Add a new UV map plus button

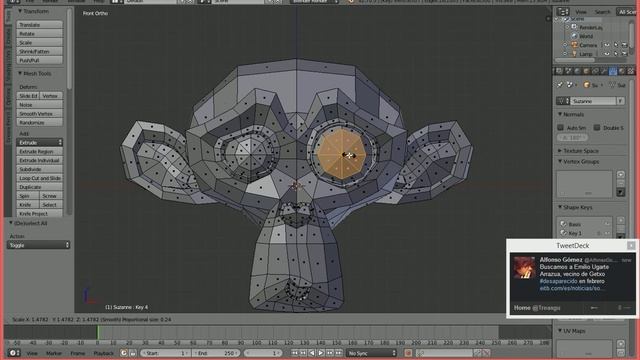coord(621,344)
